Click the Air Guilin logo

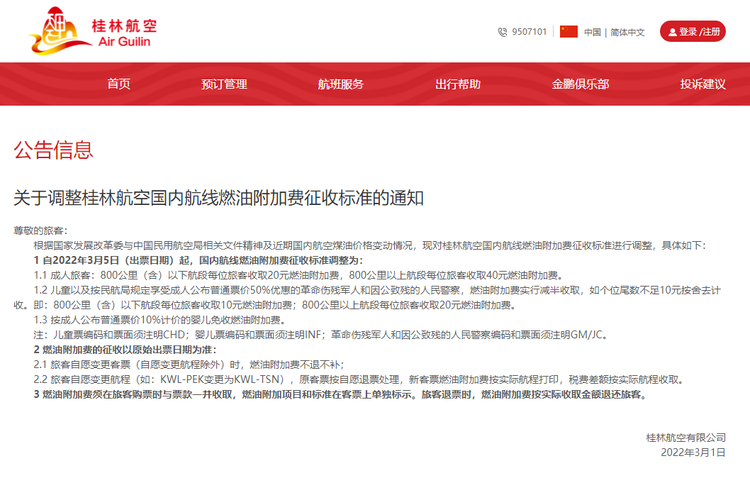[93, 31]
